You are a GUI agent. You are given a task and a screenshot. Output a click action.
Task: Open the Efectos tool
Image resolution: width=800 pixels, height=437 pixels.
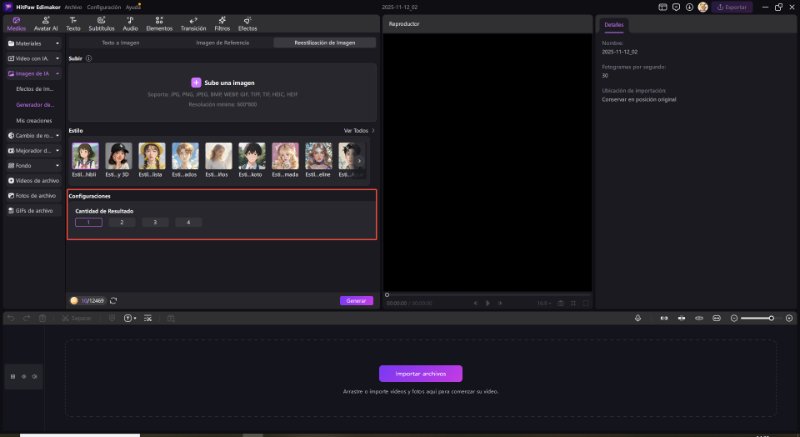247,24
